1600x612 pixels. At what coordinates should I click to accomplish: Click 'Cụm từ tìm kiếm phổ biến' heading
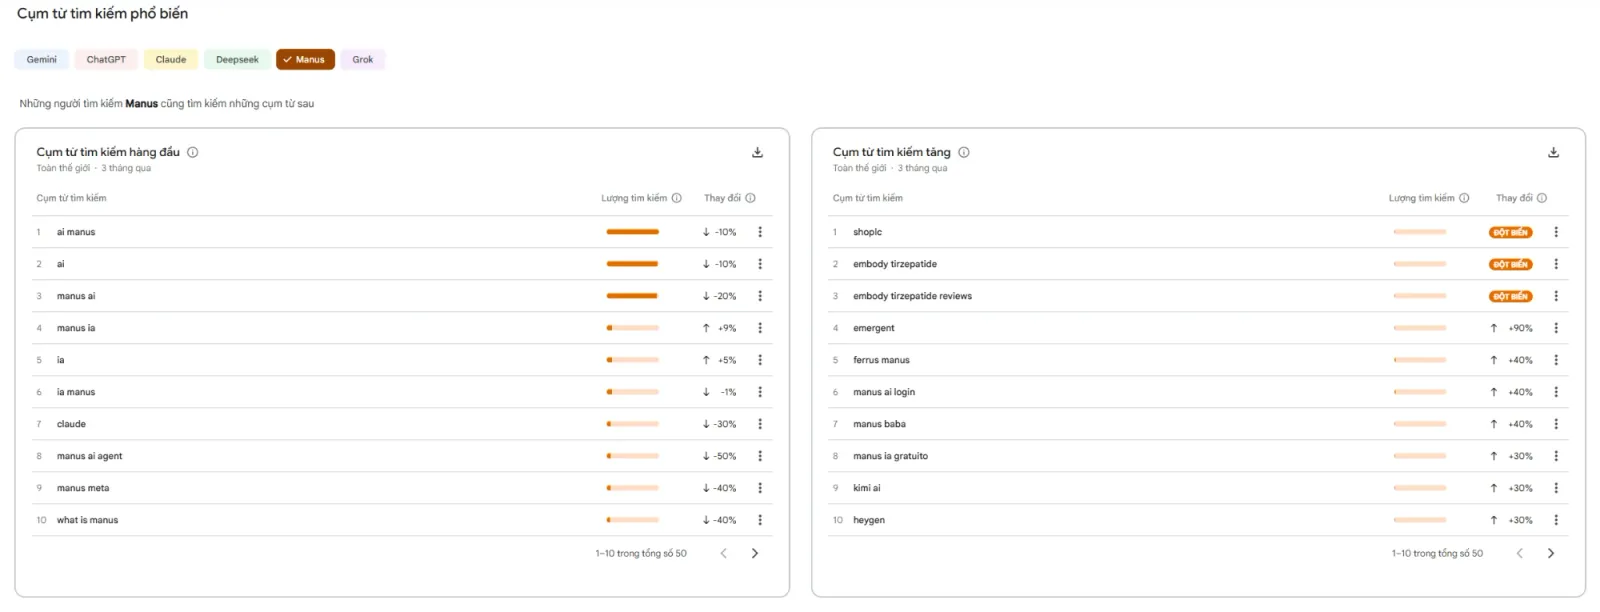point(102,14)
